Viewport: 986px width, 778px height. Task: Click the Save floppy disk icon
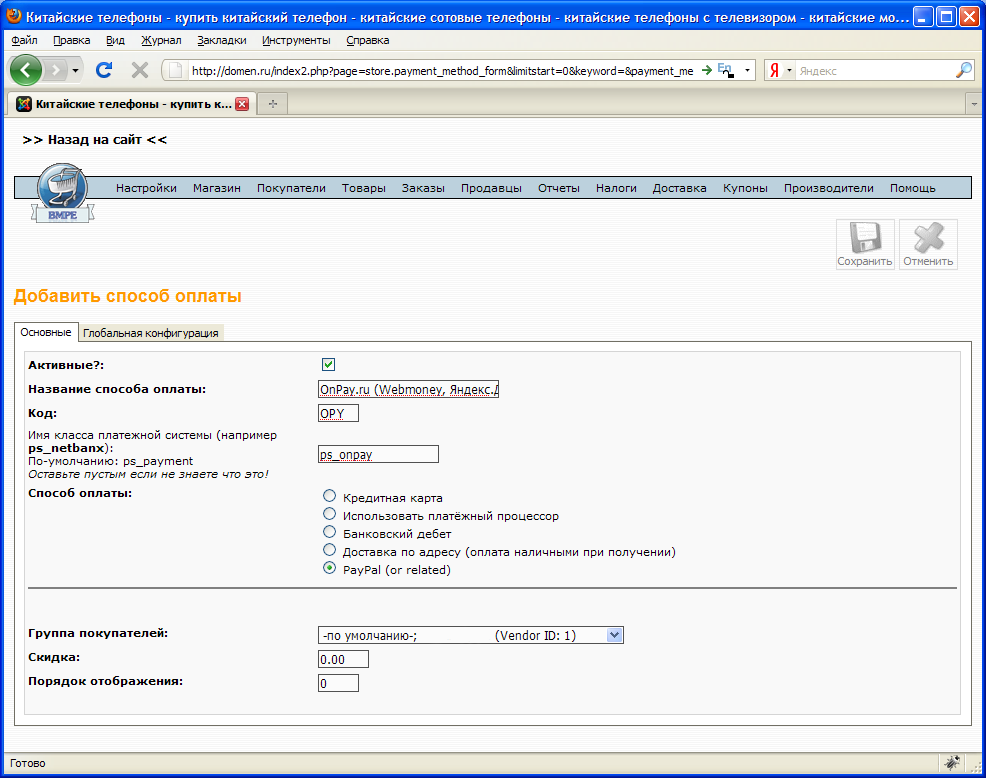point(864,244)
